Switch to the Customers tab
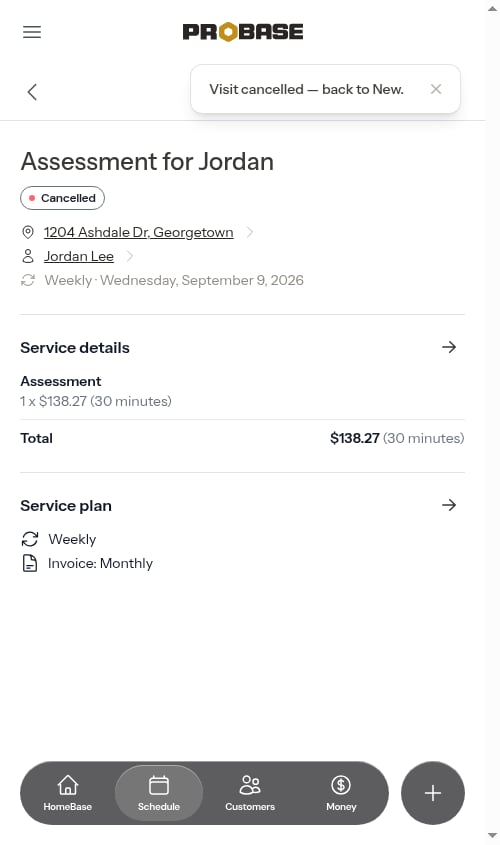 point(250,793)
